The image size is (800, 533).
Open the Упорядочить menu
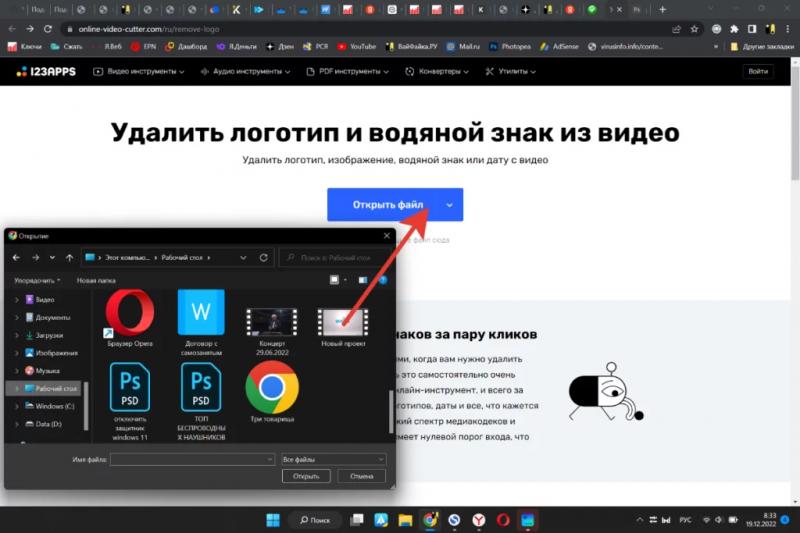click(37, 281)
